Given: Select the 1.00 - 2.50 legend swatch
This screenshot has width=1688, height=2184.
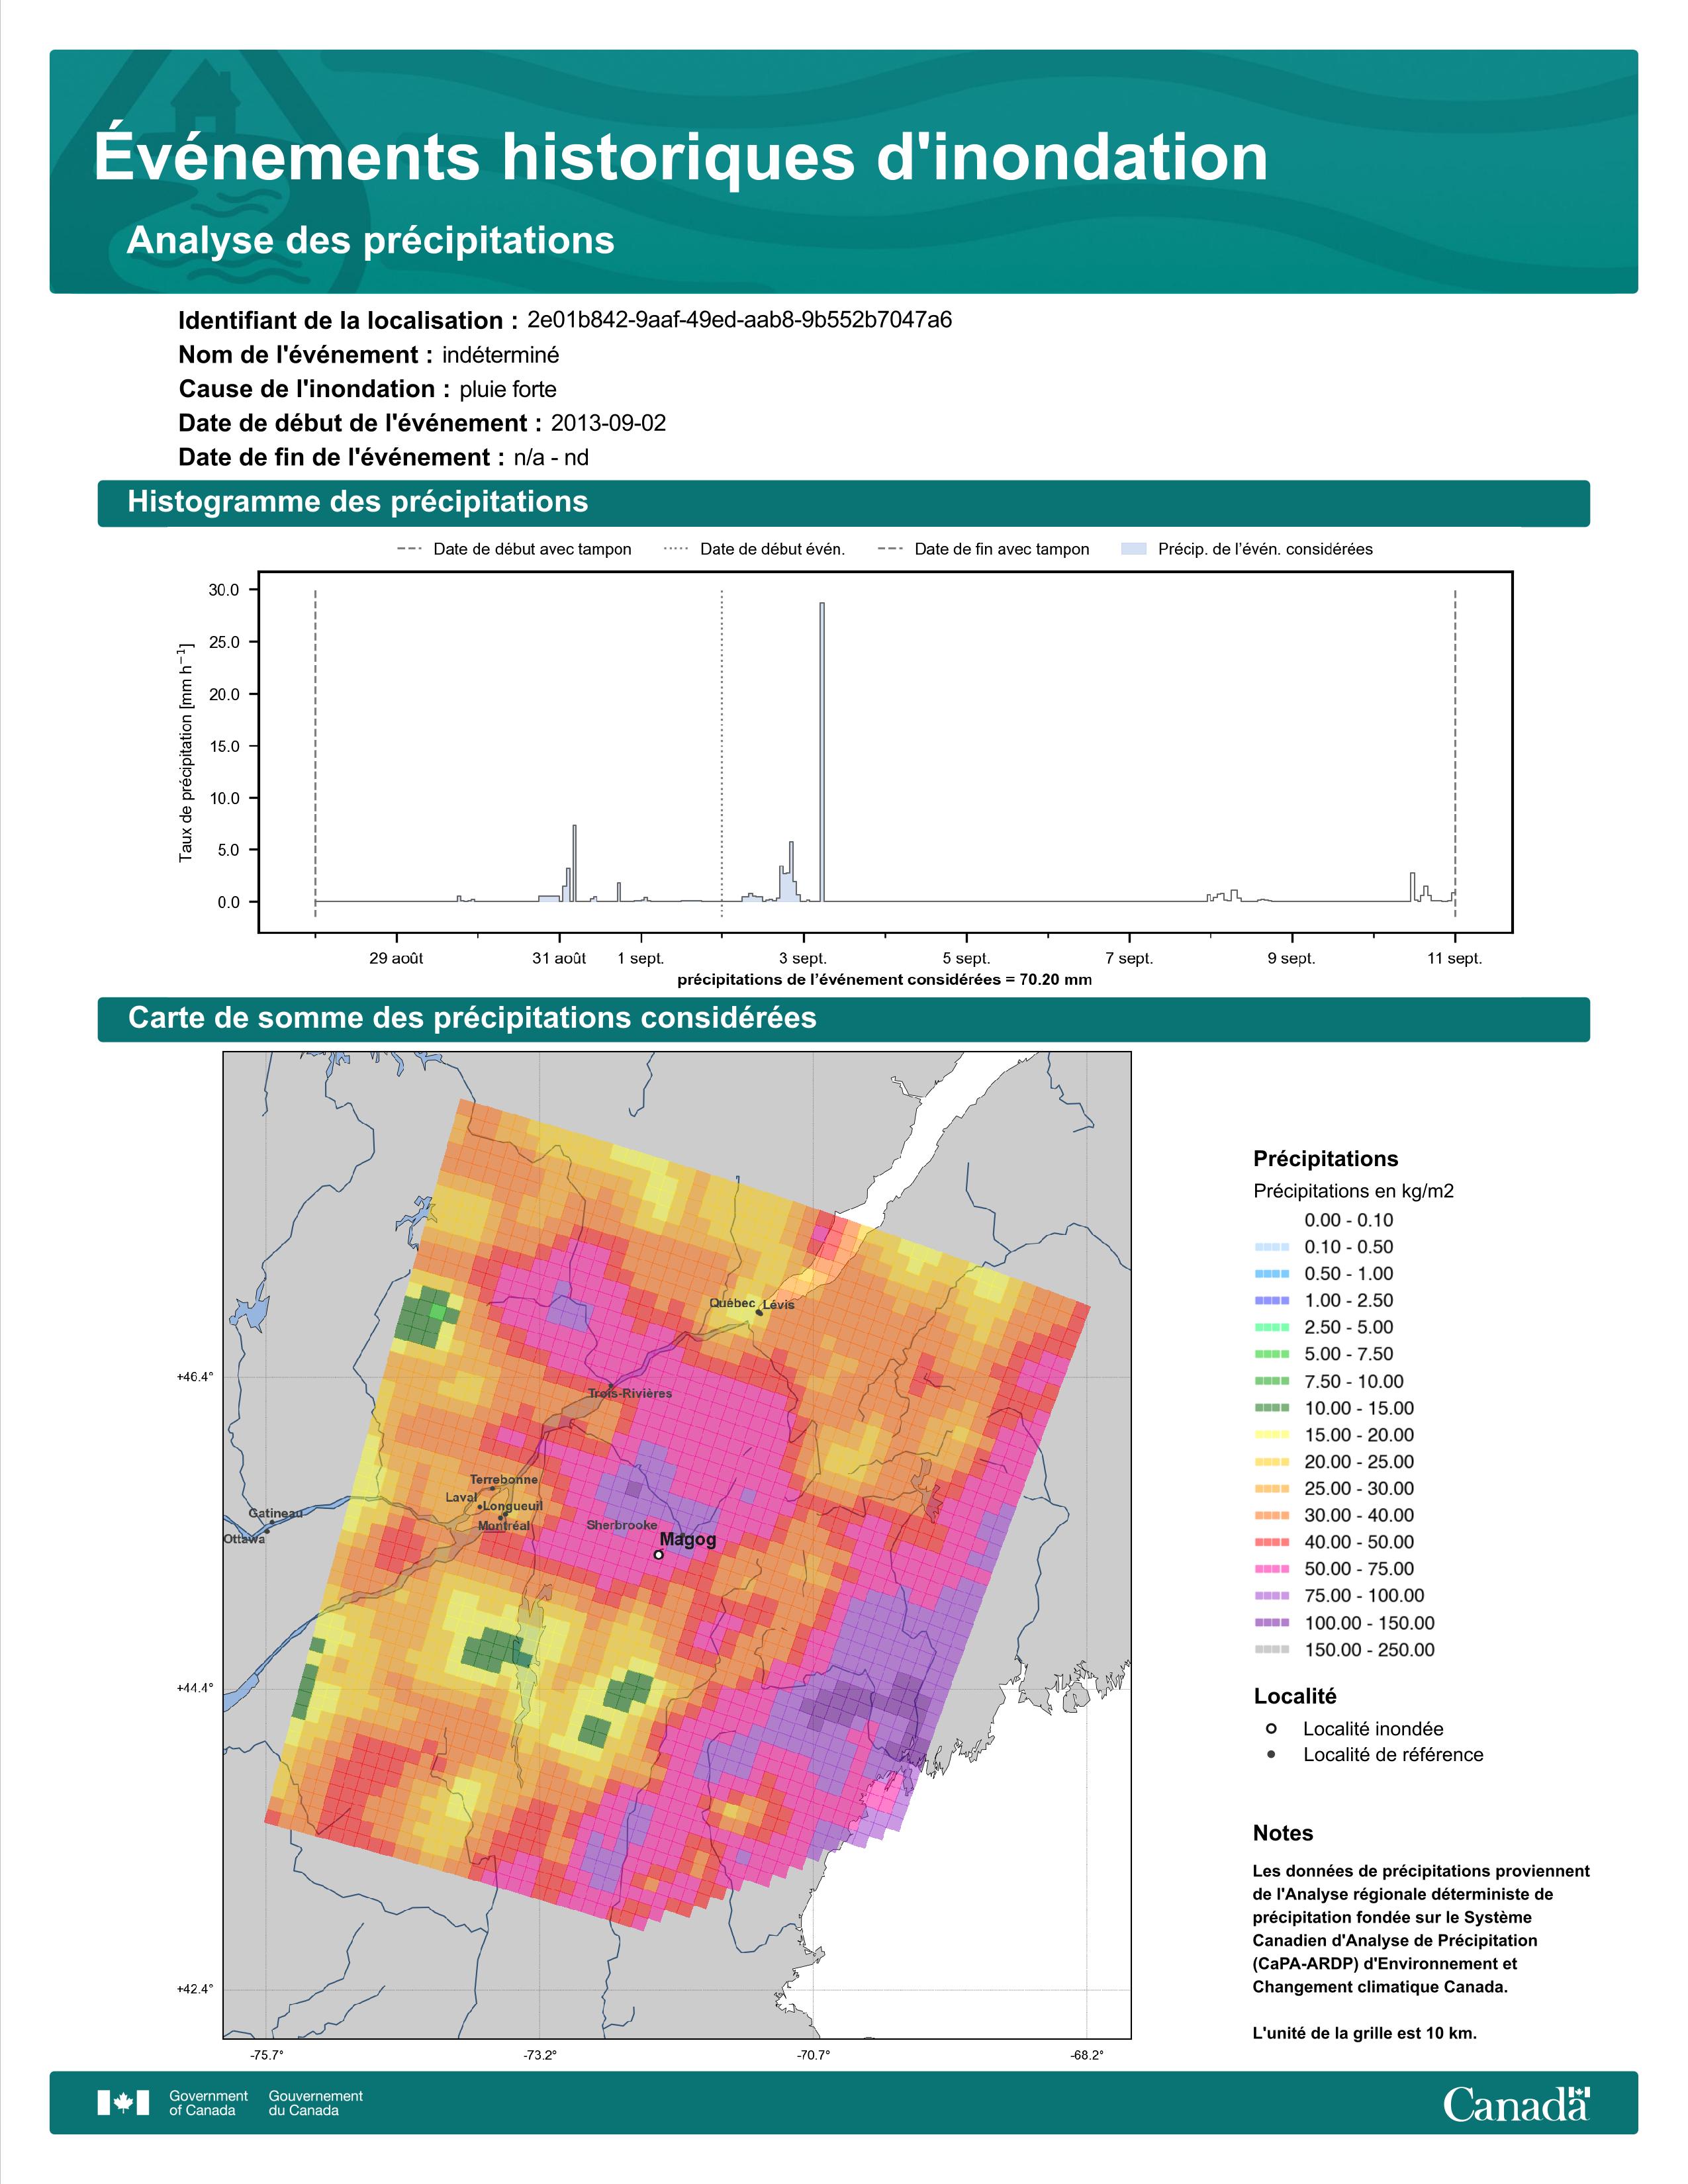Looking at the screenshot, I should click(x=1271, y=1300).
